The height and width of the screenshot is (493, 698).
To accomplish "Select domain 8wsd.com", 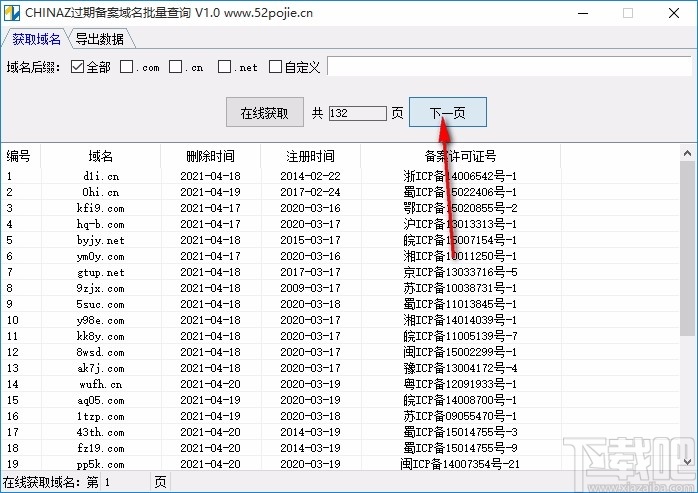I will [101, 353].
